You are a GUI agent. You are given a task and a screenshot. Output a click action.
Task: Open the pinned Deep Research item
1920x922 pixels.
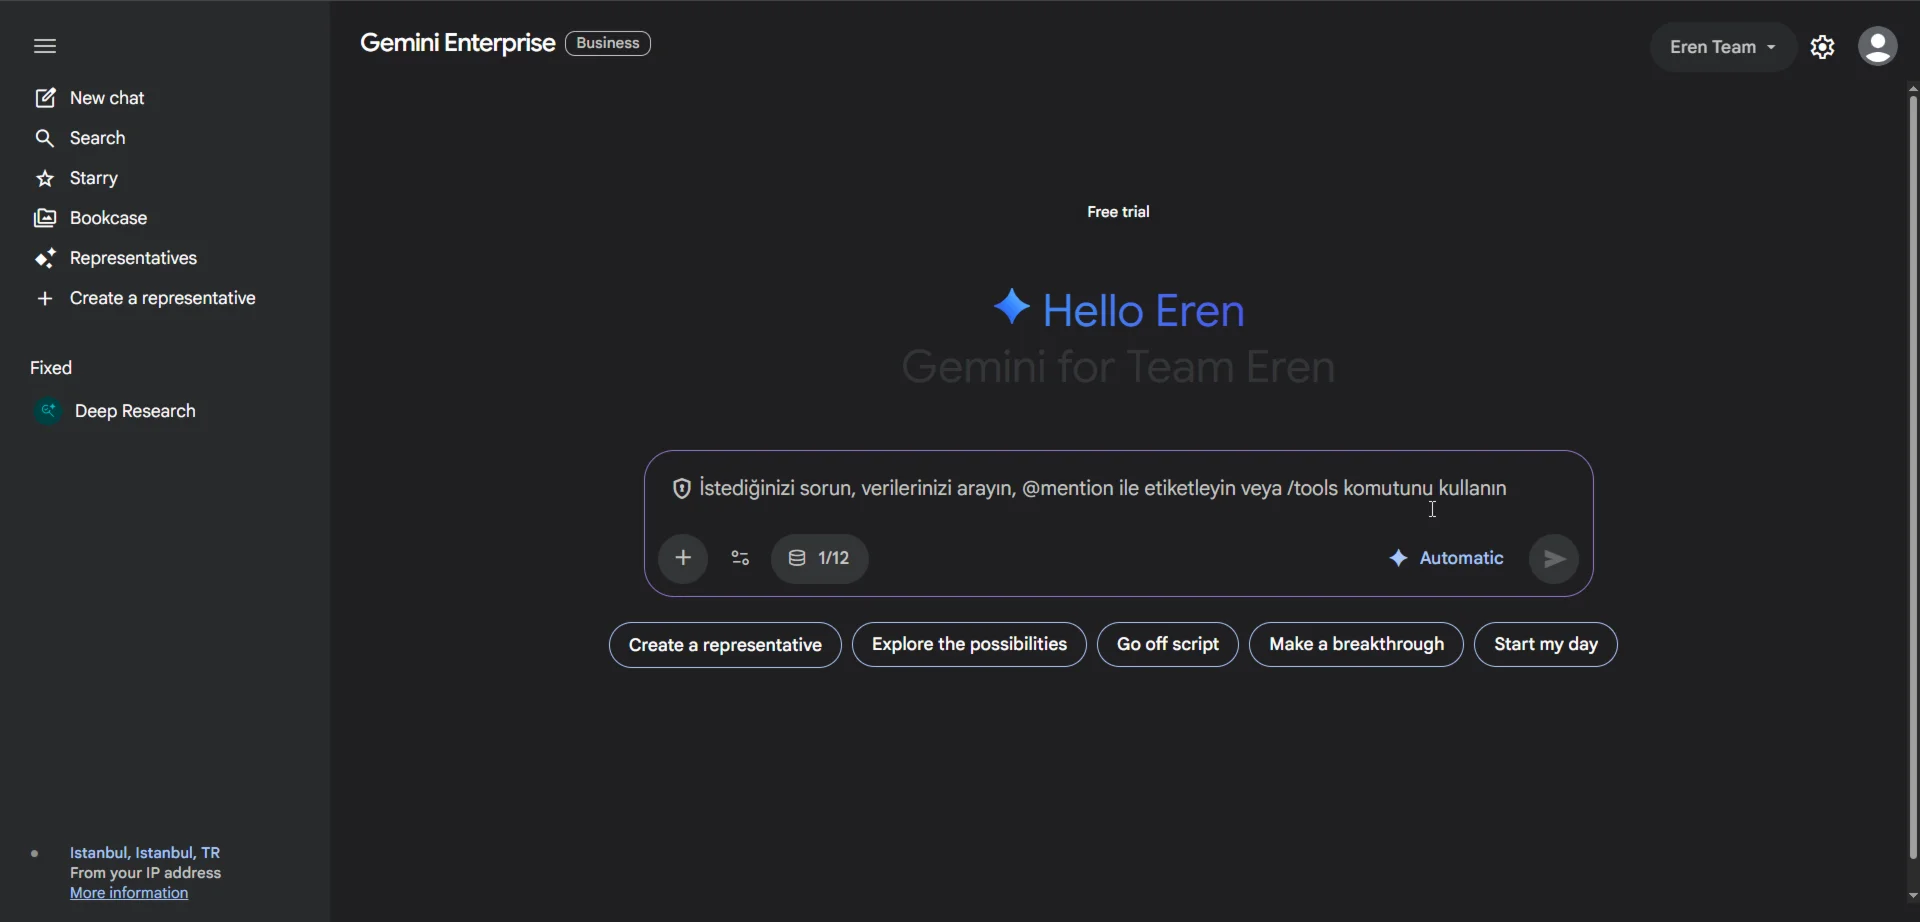[135, 411]
